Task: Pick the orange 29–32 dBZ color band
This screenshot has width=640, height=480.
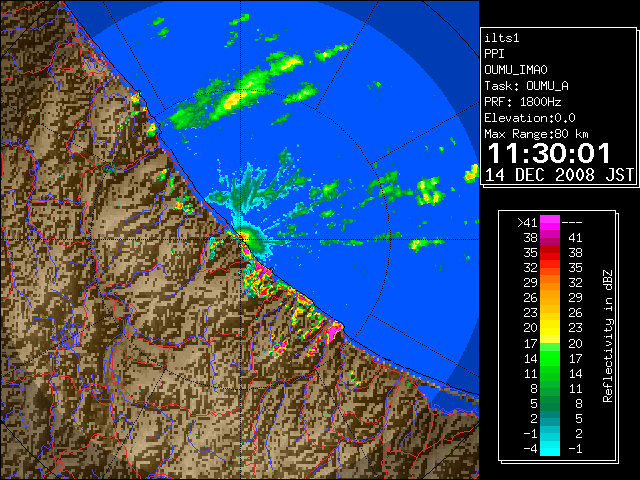Action: point(550,283)
